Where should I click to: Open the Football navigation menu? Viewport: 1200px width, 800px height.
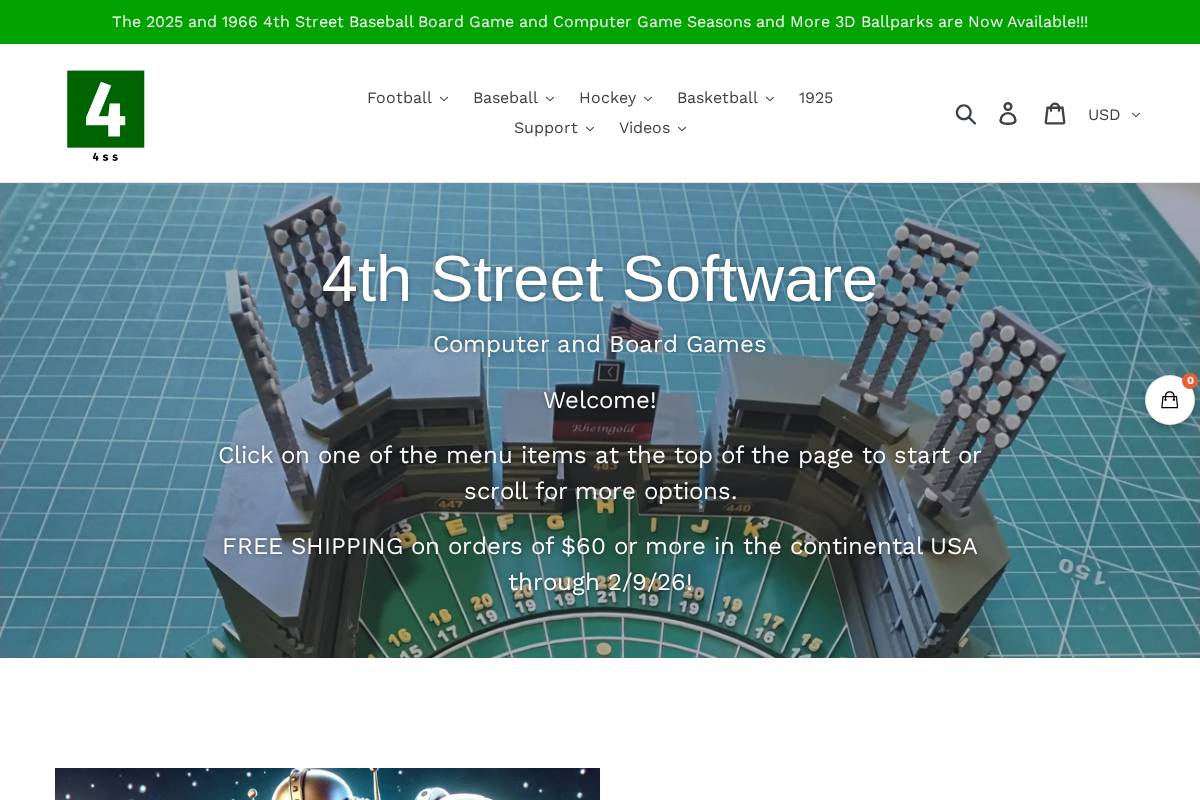point(399,98)
